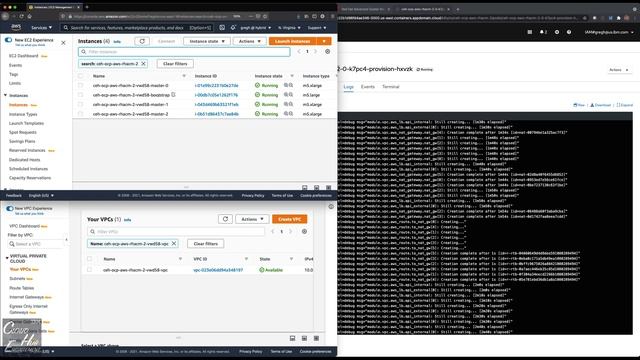Check the master-2 instance row
The width and height of the screenshot is (640, 360).
[80, 114]
